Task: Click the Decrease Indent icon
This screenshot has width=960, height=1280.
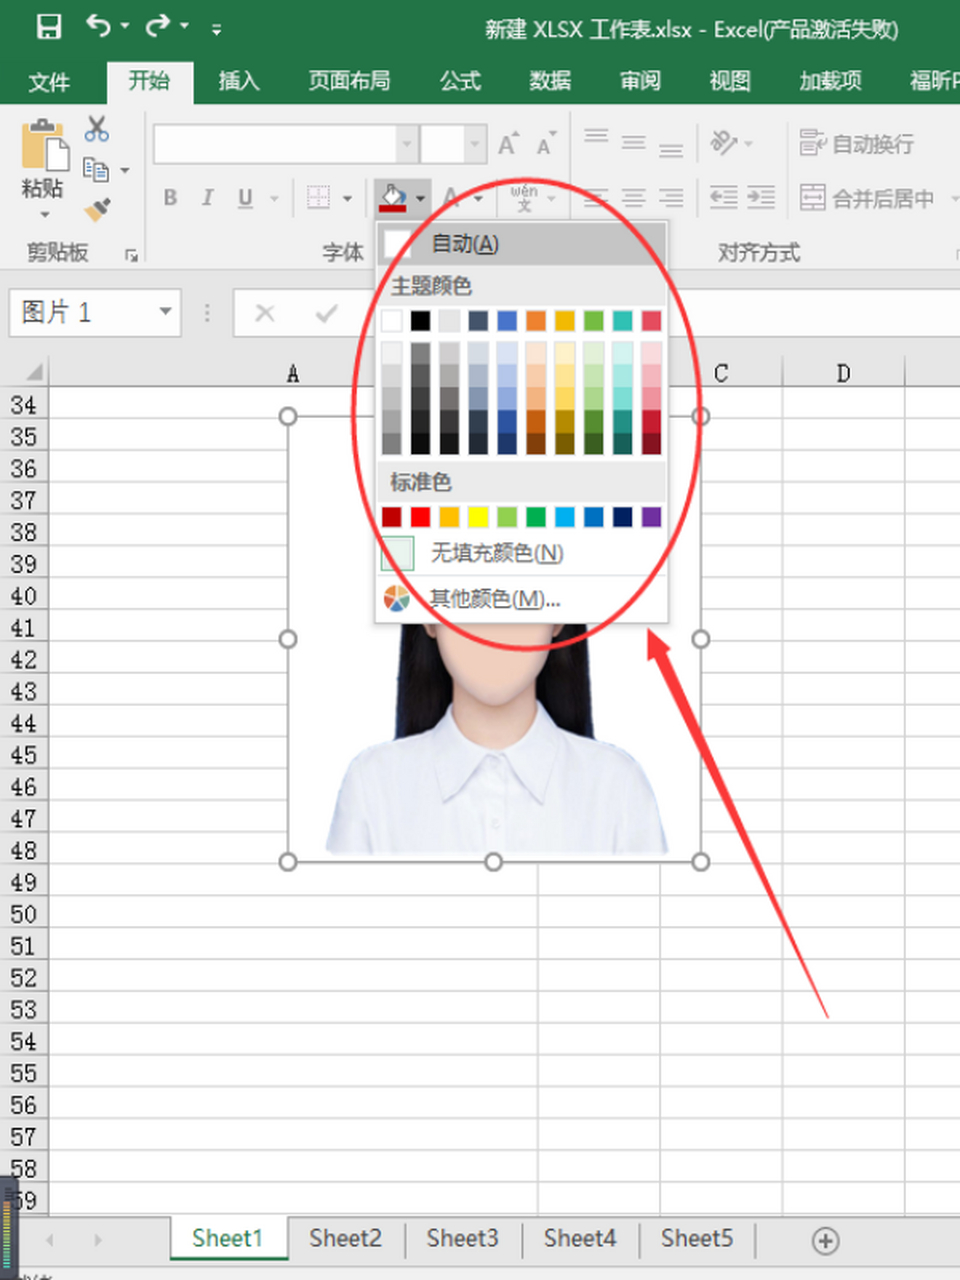Action: point(723,197)
